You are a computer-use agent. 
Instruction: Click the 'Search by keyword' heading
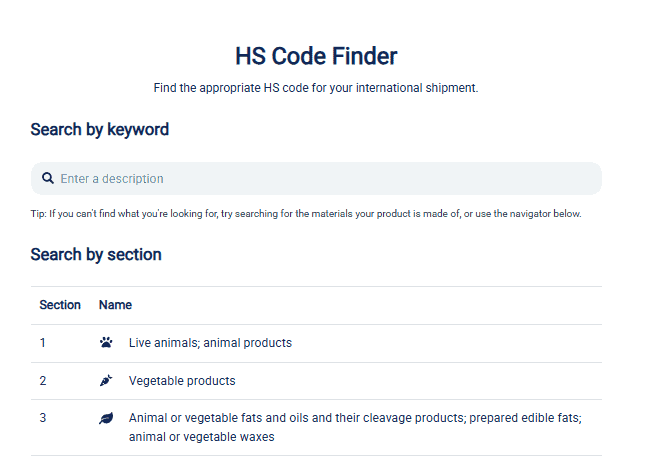click(x=99, y=129)
